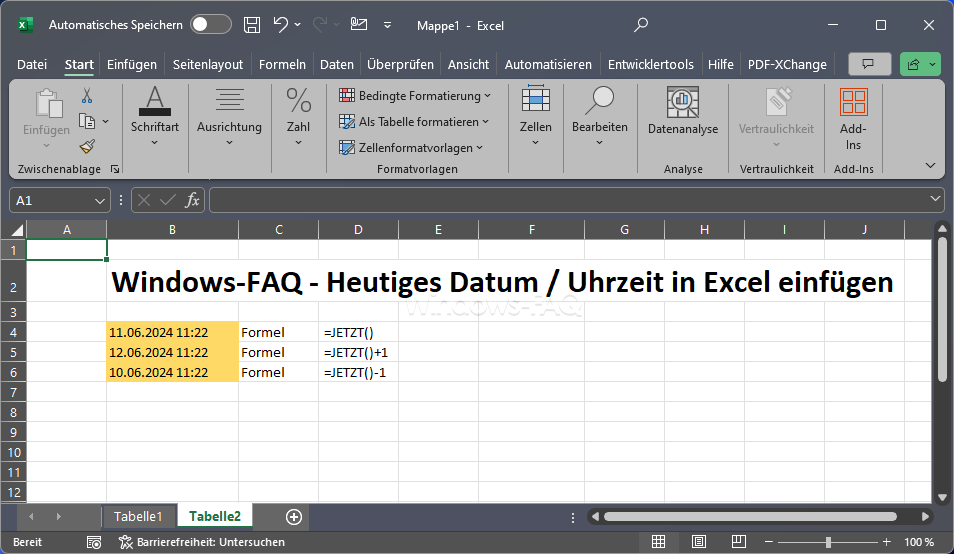Select column F header
Image resolution: width=954 pixels, height=554 pixels.
click(531, 229)
